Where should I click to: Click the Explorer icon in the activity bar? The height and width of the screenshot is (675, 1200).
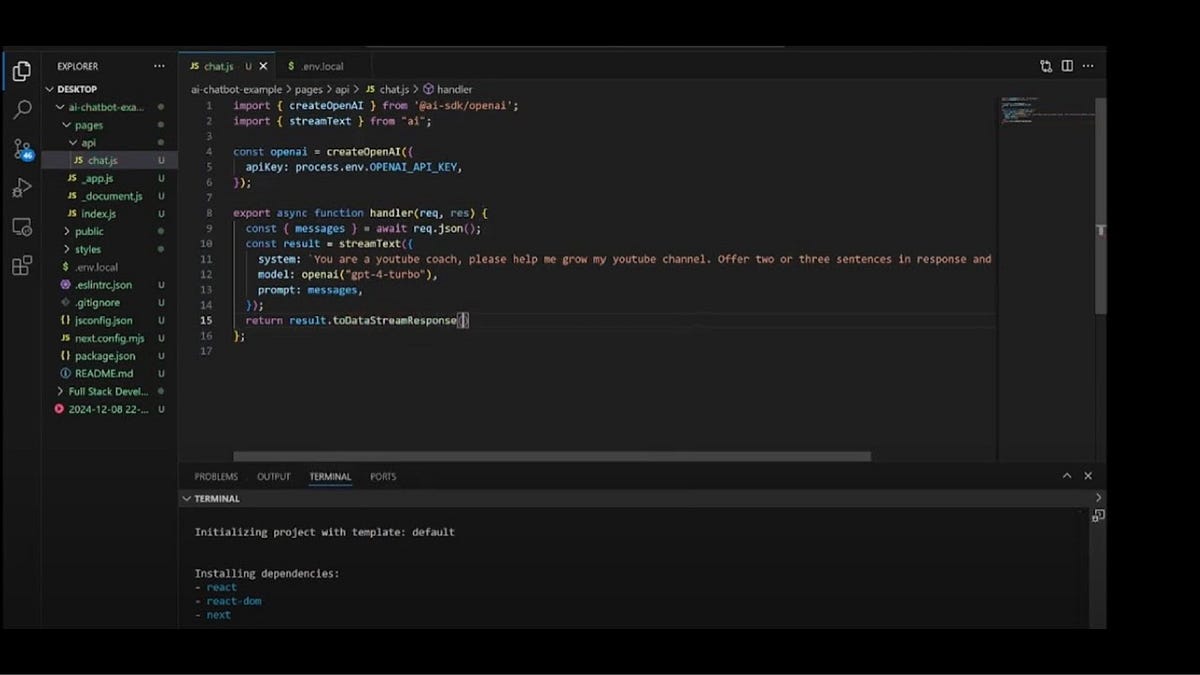[22, 71]
